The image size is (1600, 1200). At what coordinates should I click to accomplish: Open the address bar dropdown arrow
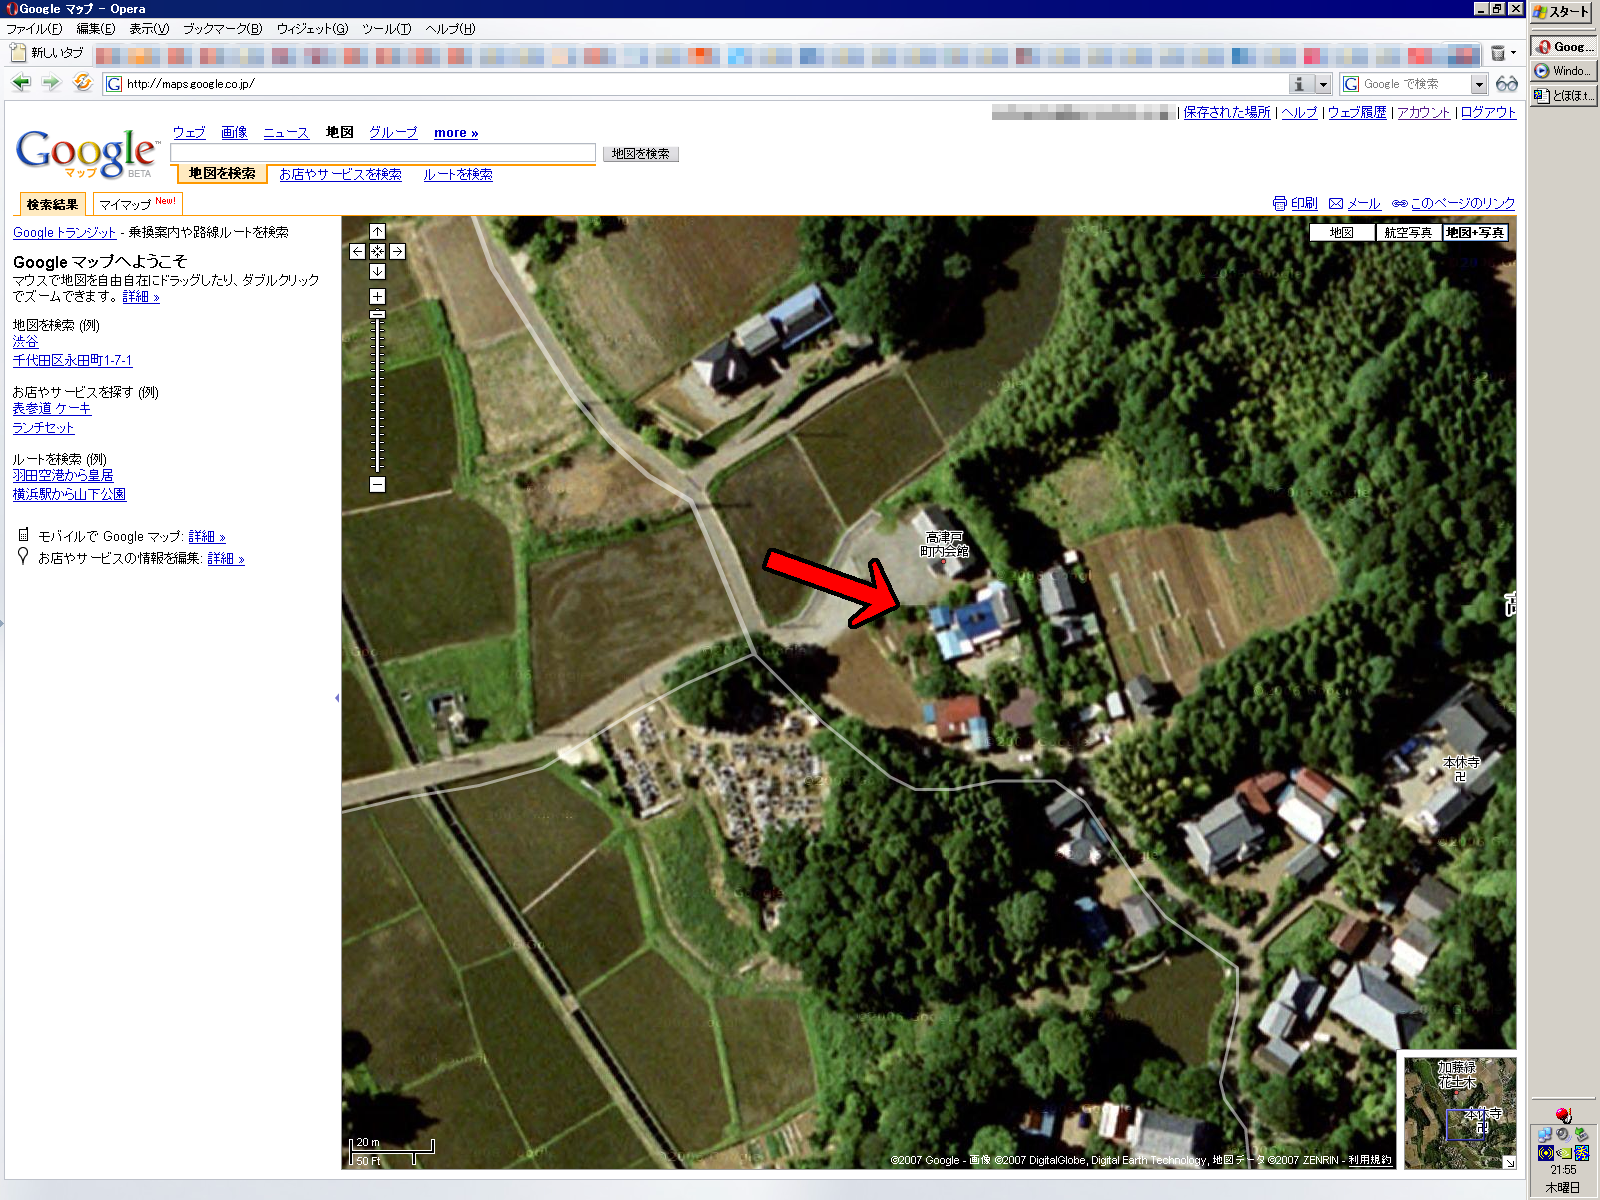pyautogui.click(x=1323, y=84)
